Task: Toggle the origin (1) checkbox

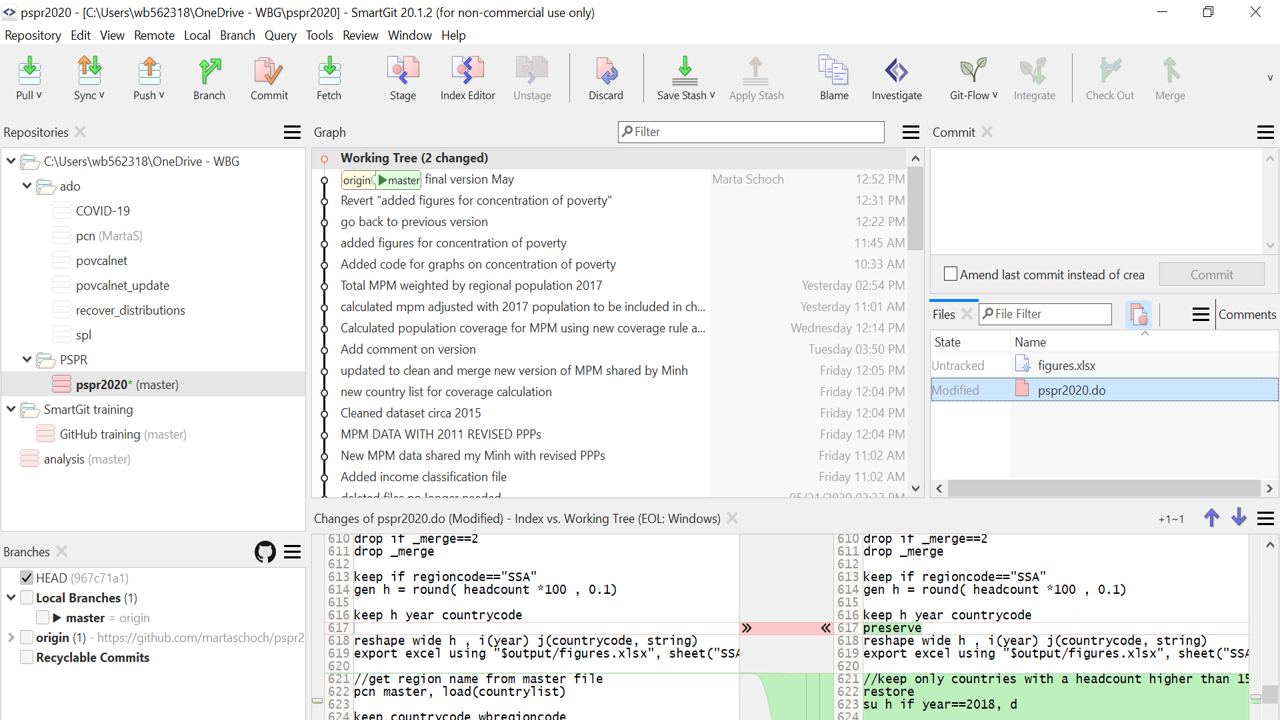Action: pyautogui.click(x=27, y=638)
